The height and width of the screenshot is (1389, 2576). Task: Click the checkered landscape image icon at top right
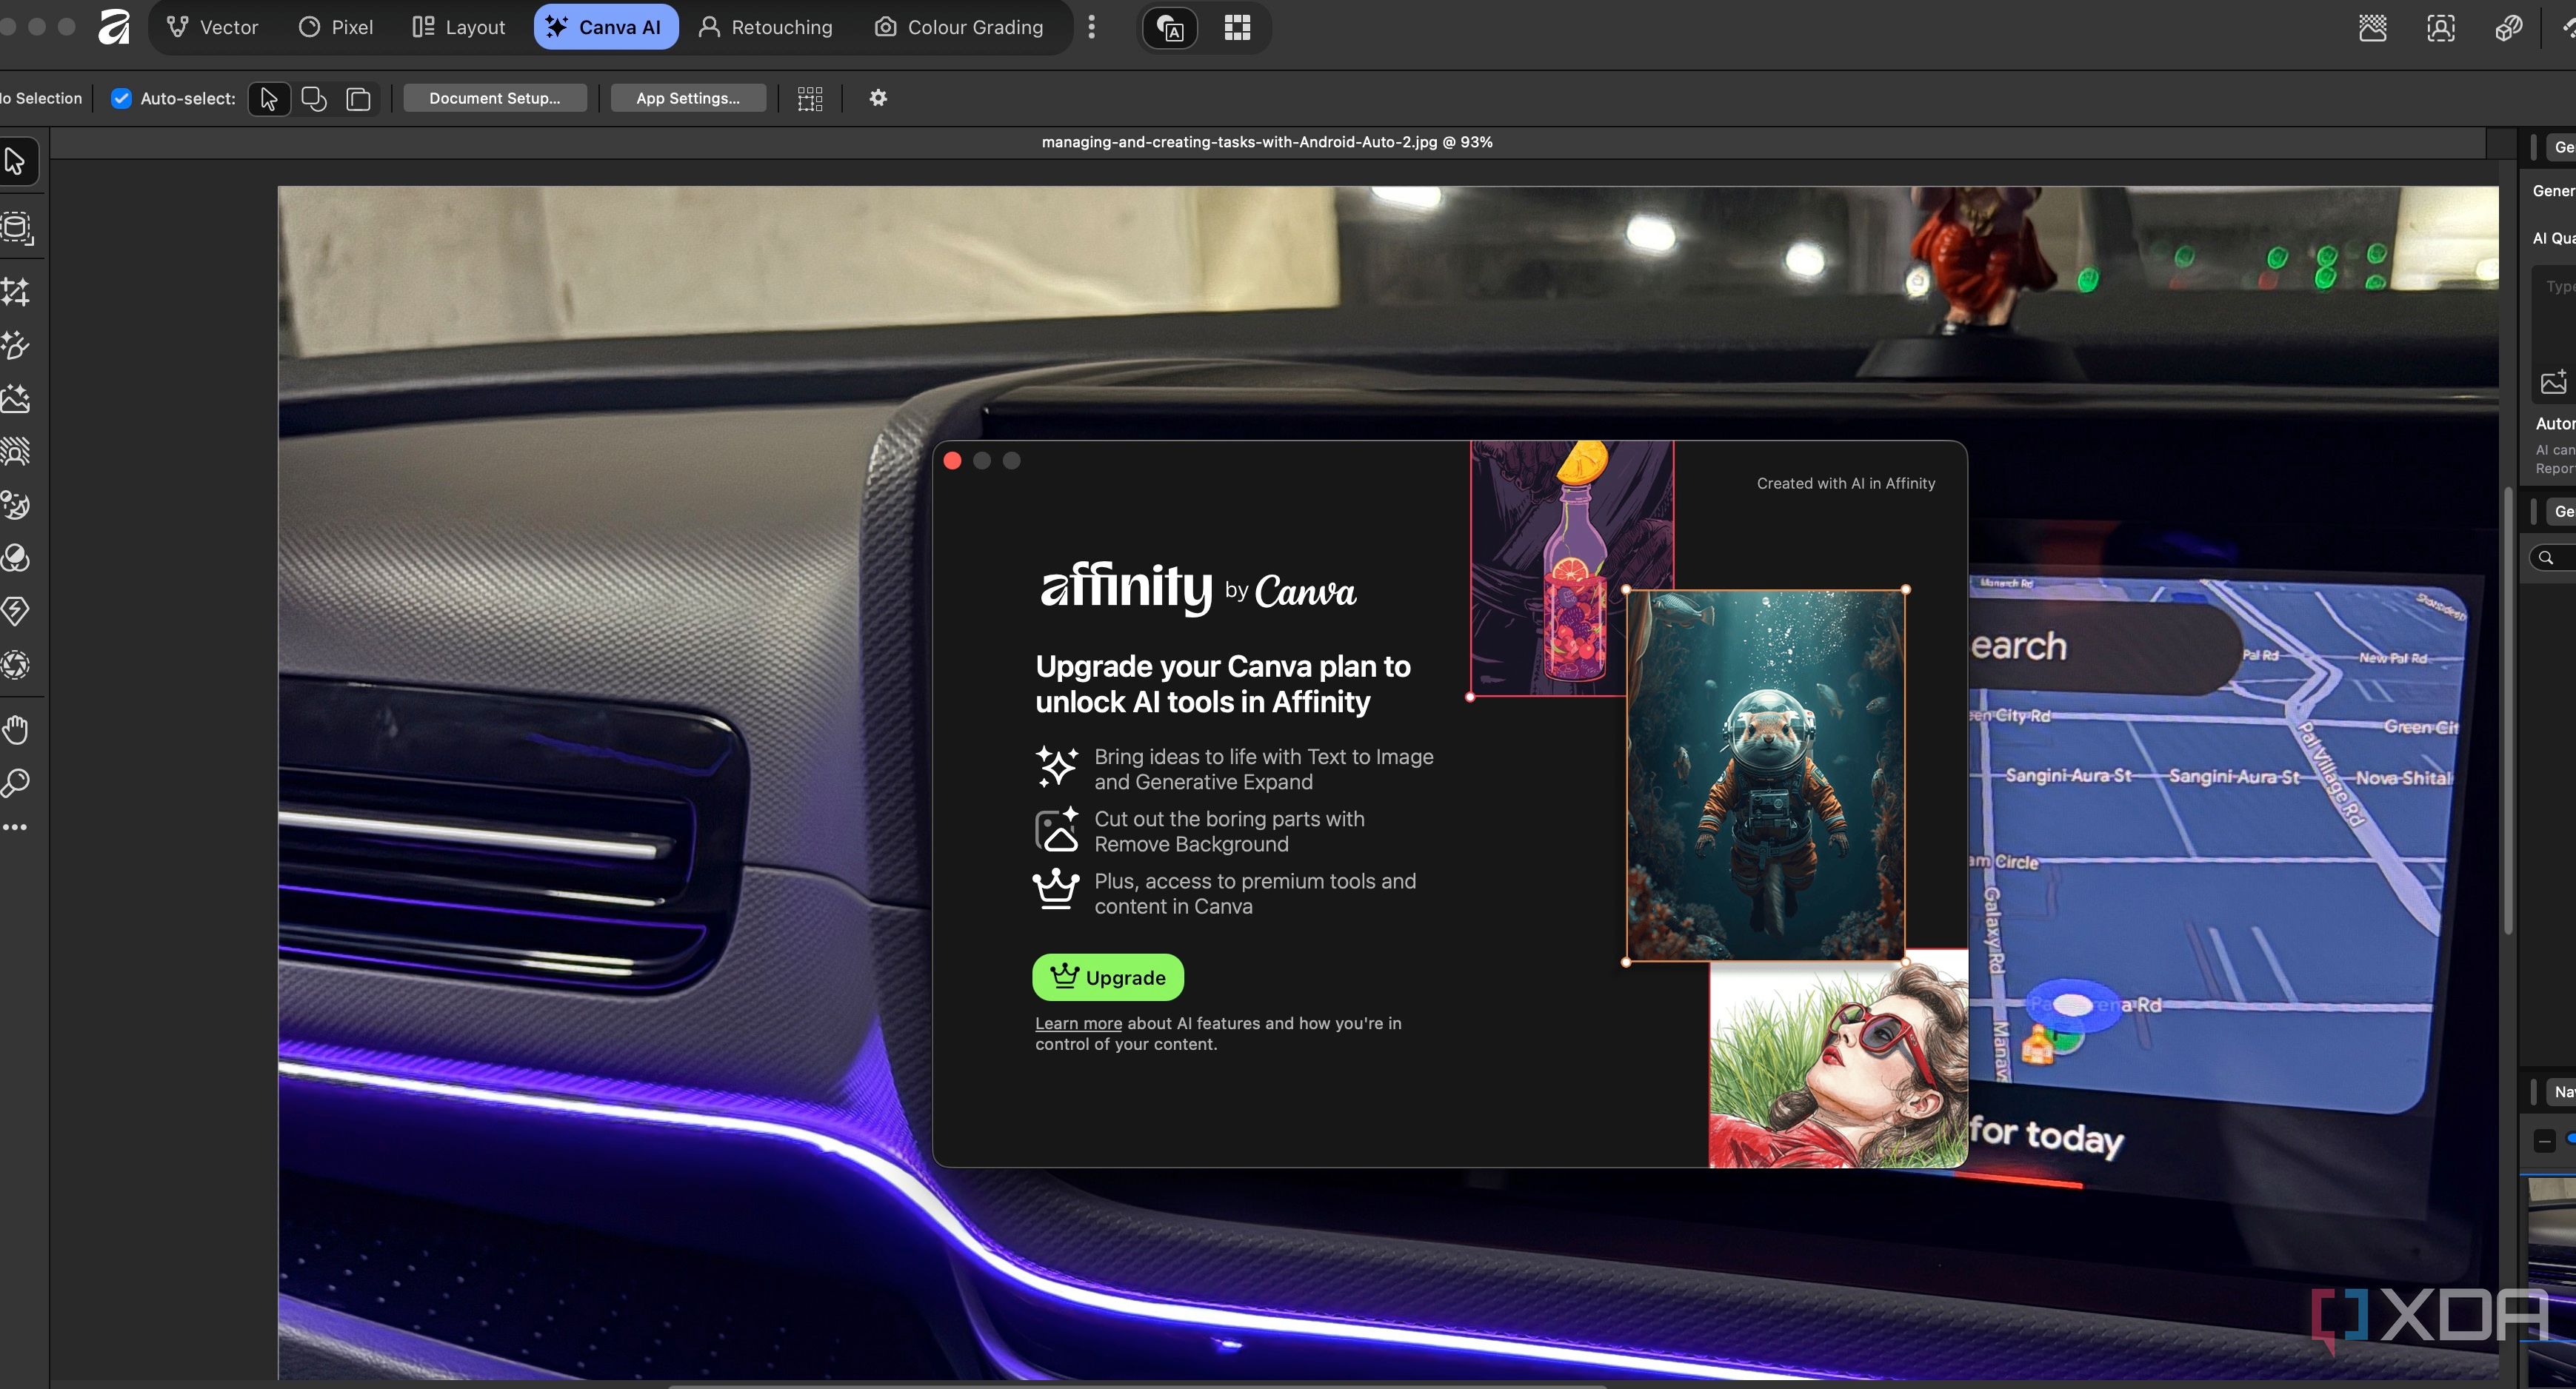pyautogui.click(x=2372, y=28)
